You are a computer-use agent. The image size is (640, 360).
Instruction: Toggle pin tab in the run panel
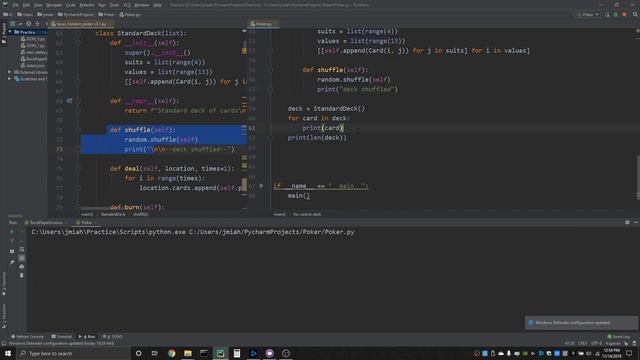coord(12,262)
